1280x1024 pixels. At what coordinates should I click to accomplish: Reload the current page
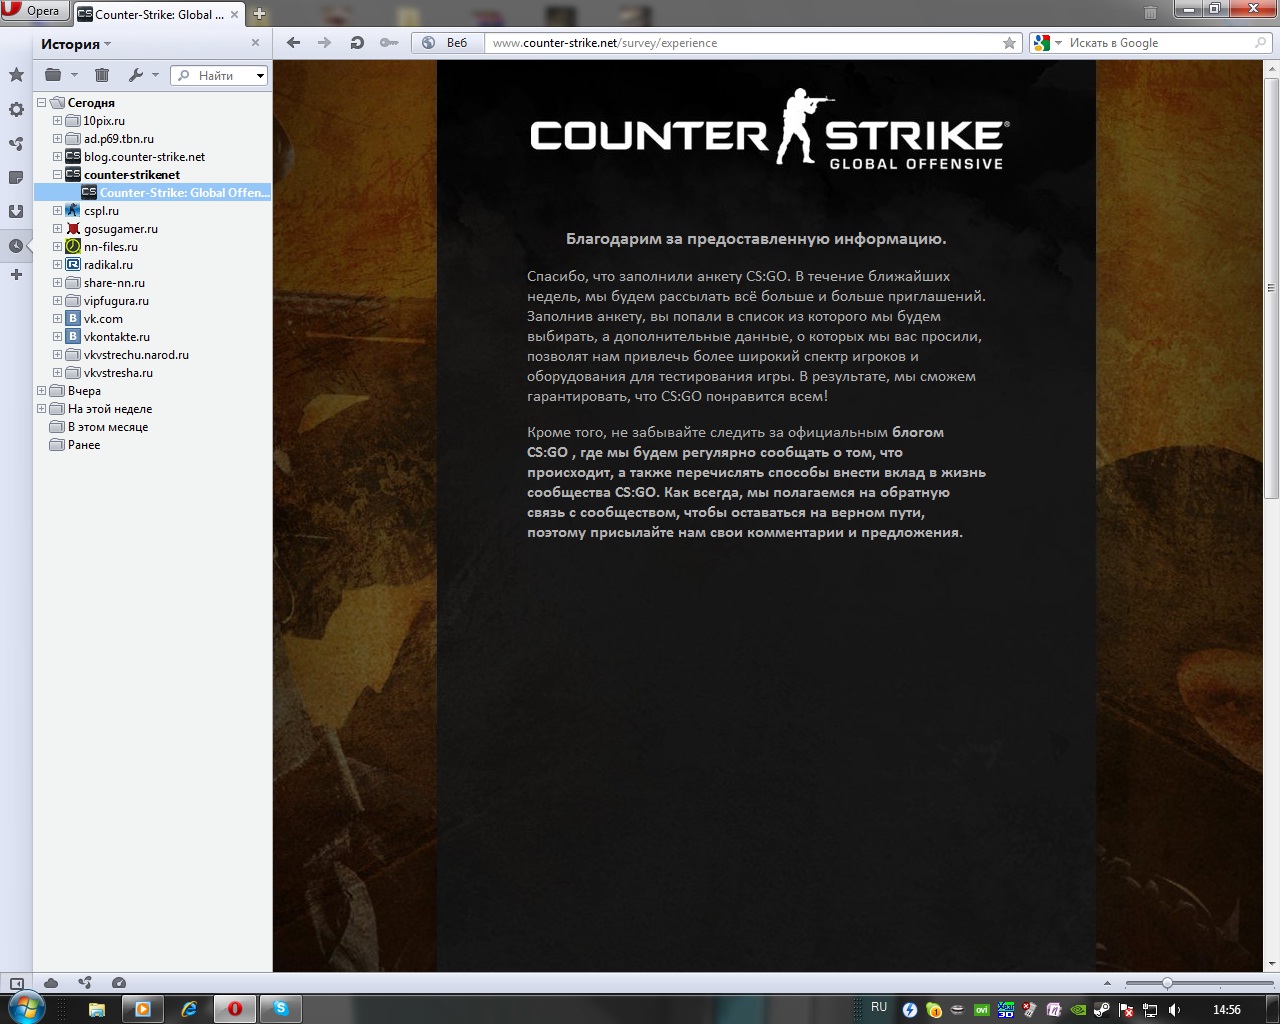pos(357,43)
